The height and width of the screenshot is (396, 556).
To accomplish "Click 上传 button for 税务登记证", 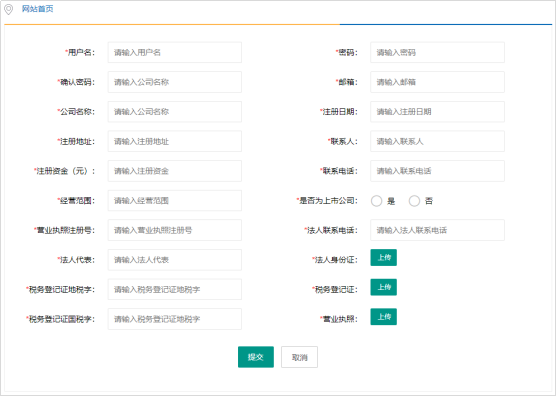I will [x=384, y=287].
